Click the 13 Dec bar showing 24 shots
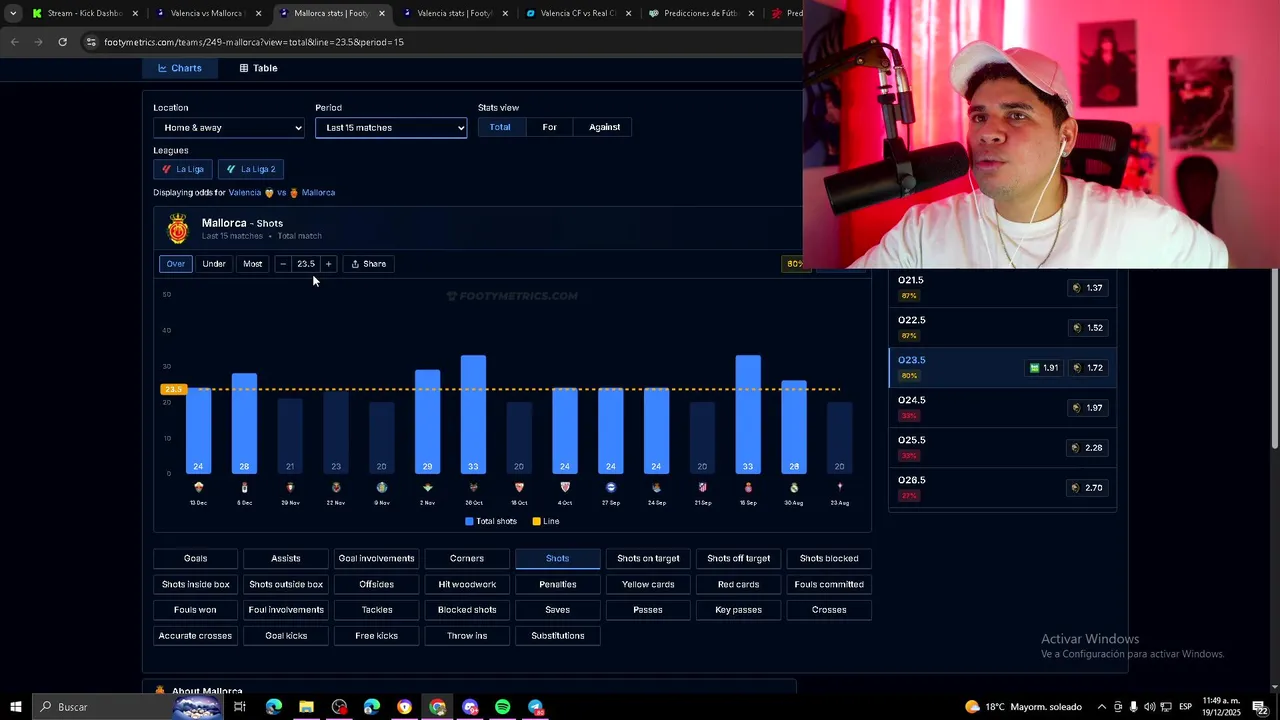 click(198, 430)
